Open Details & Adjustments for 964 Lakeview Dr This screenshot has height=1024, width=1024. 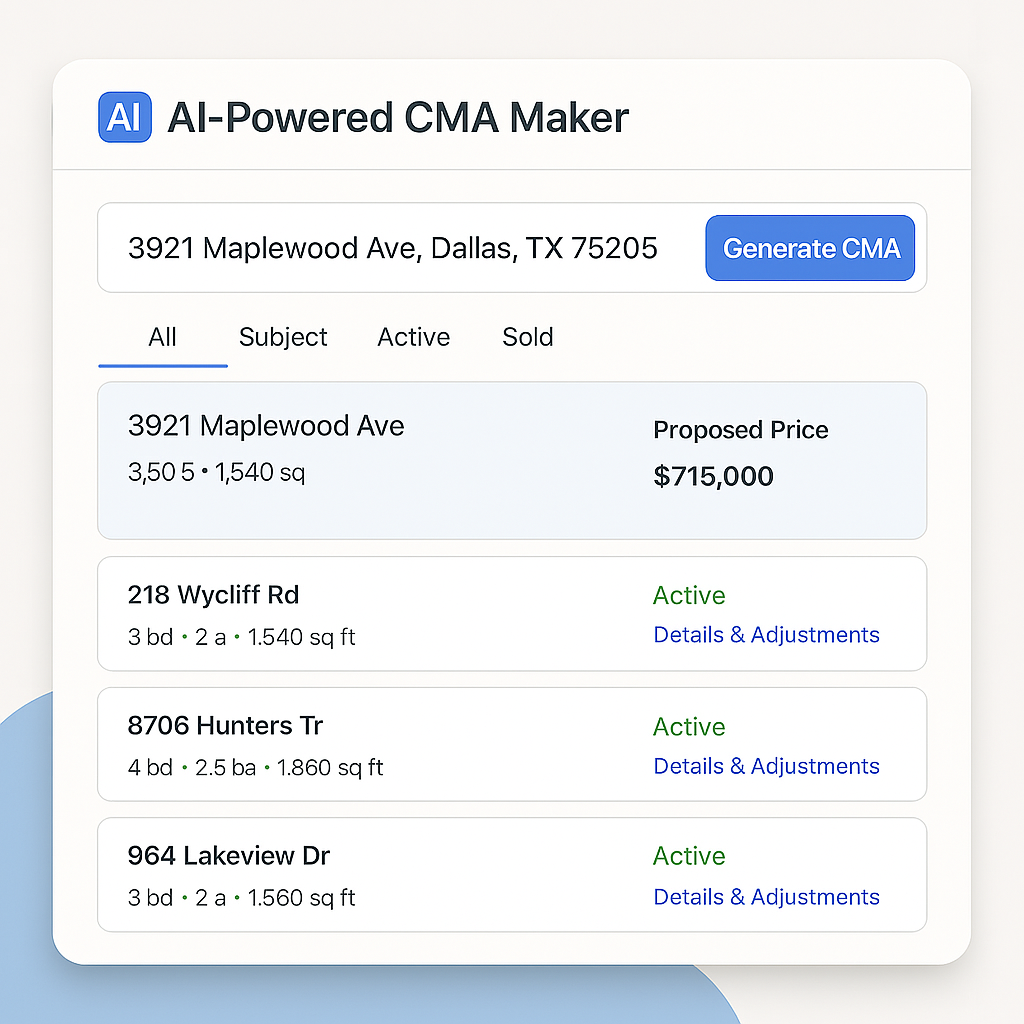click(766, 897)
